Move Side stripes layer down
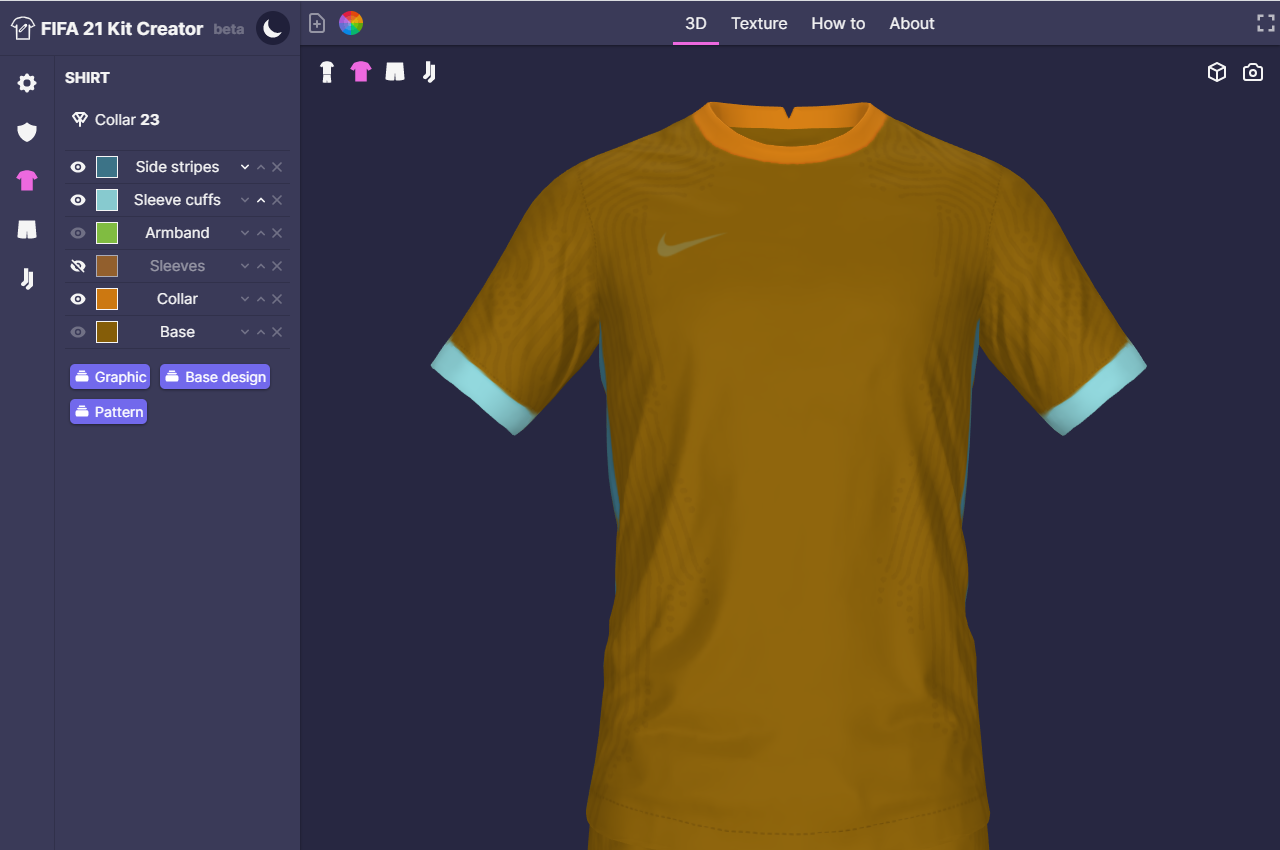 coord(245,167)
